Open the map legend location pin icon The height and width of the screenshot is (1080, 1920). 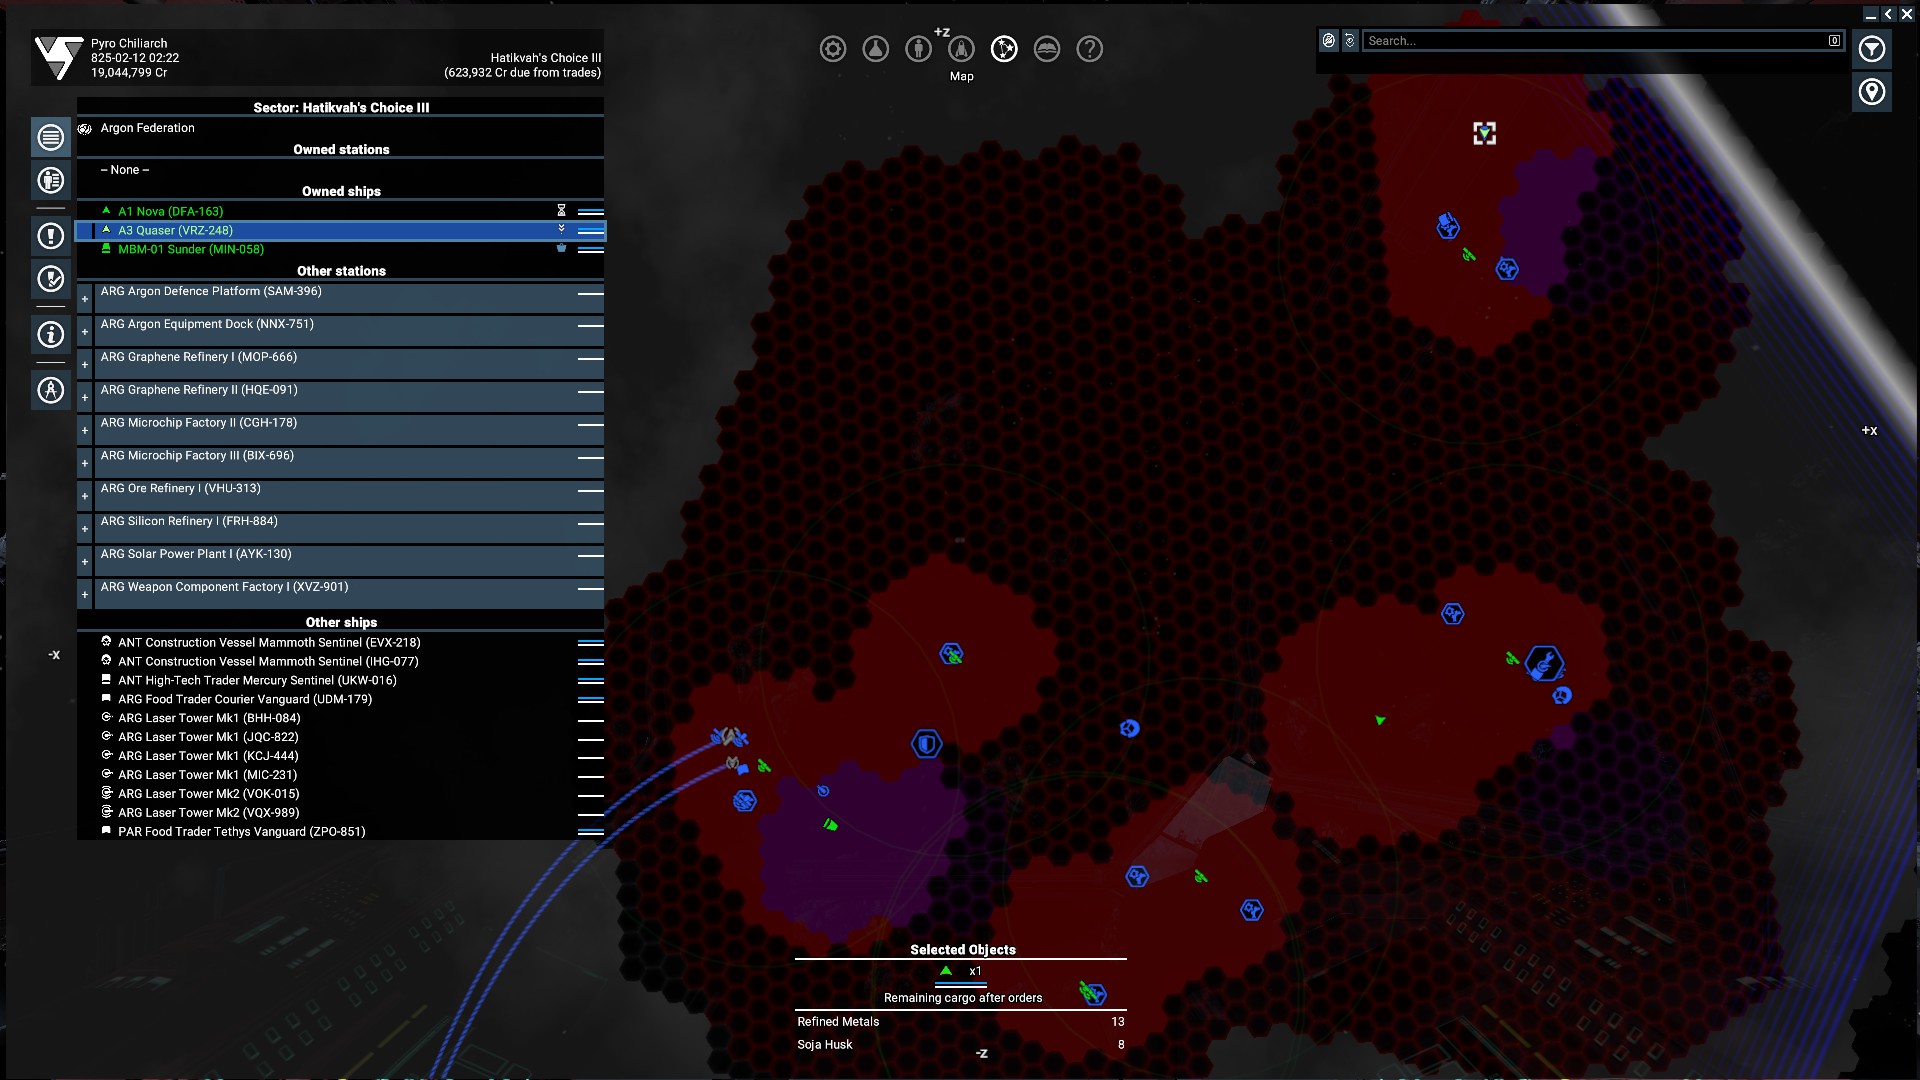(x=1871, y=92)
